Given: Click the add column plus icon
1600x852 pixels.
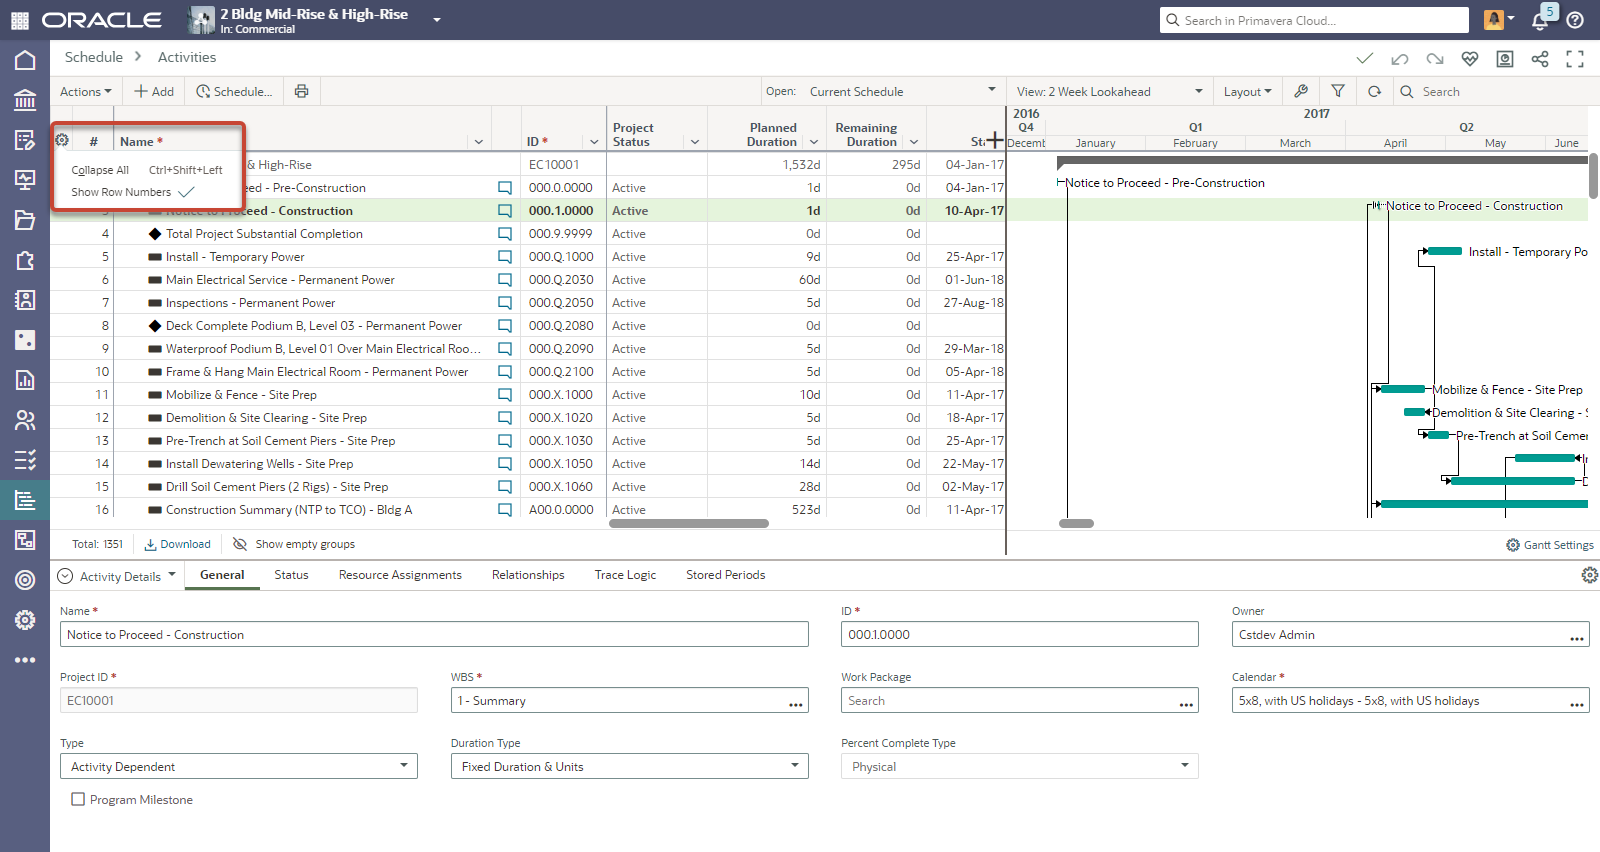Looking at the screenshot, I should tap(994, 141).
